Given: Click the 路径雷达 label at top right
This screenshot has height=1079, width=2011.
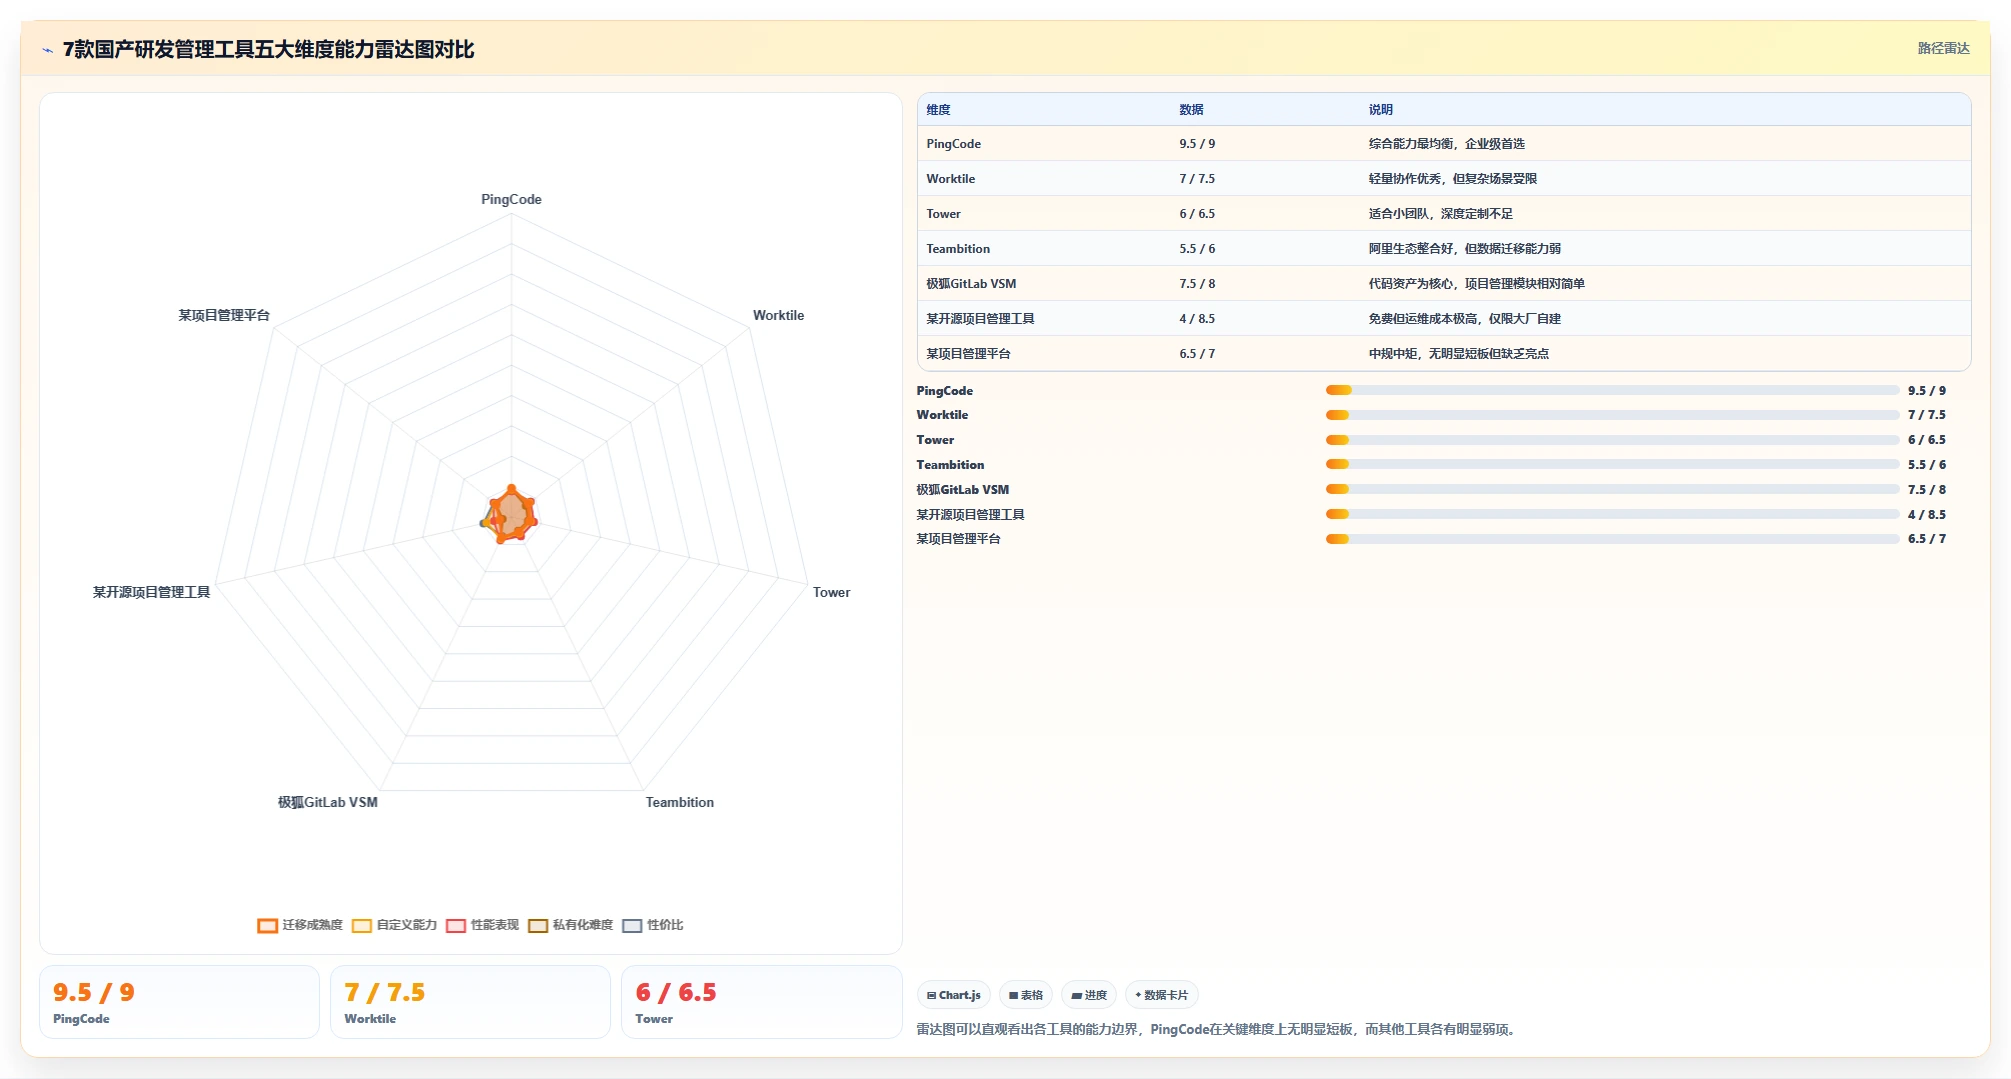Looking at the screenshot, I should (1943, 48).
